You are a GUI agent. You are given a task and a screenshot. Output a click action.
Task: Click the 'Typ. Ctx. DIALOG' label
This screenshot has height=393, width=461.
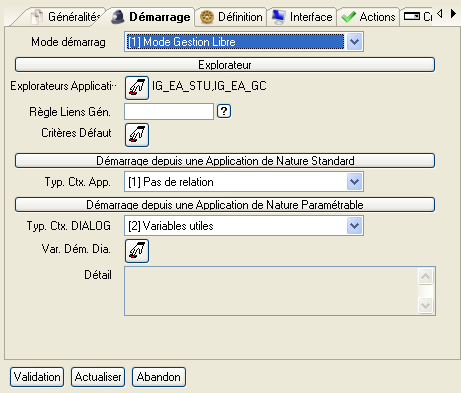[69, 226]
